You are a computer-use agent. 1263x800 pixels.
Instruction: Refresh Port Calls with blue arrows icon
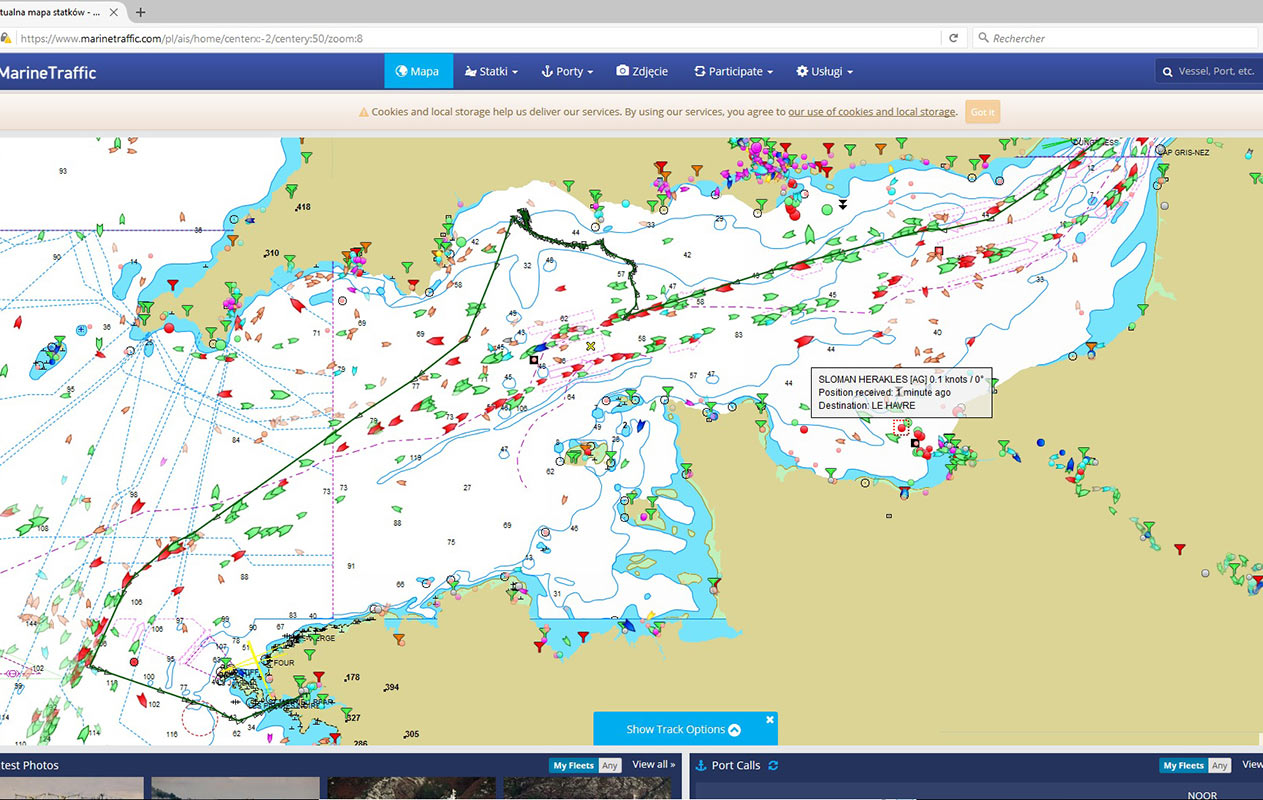pos(773,765)
